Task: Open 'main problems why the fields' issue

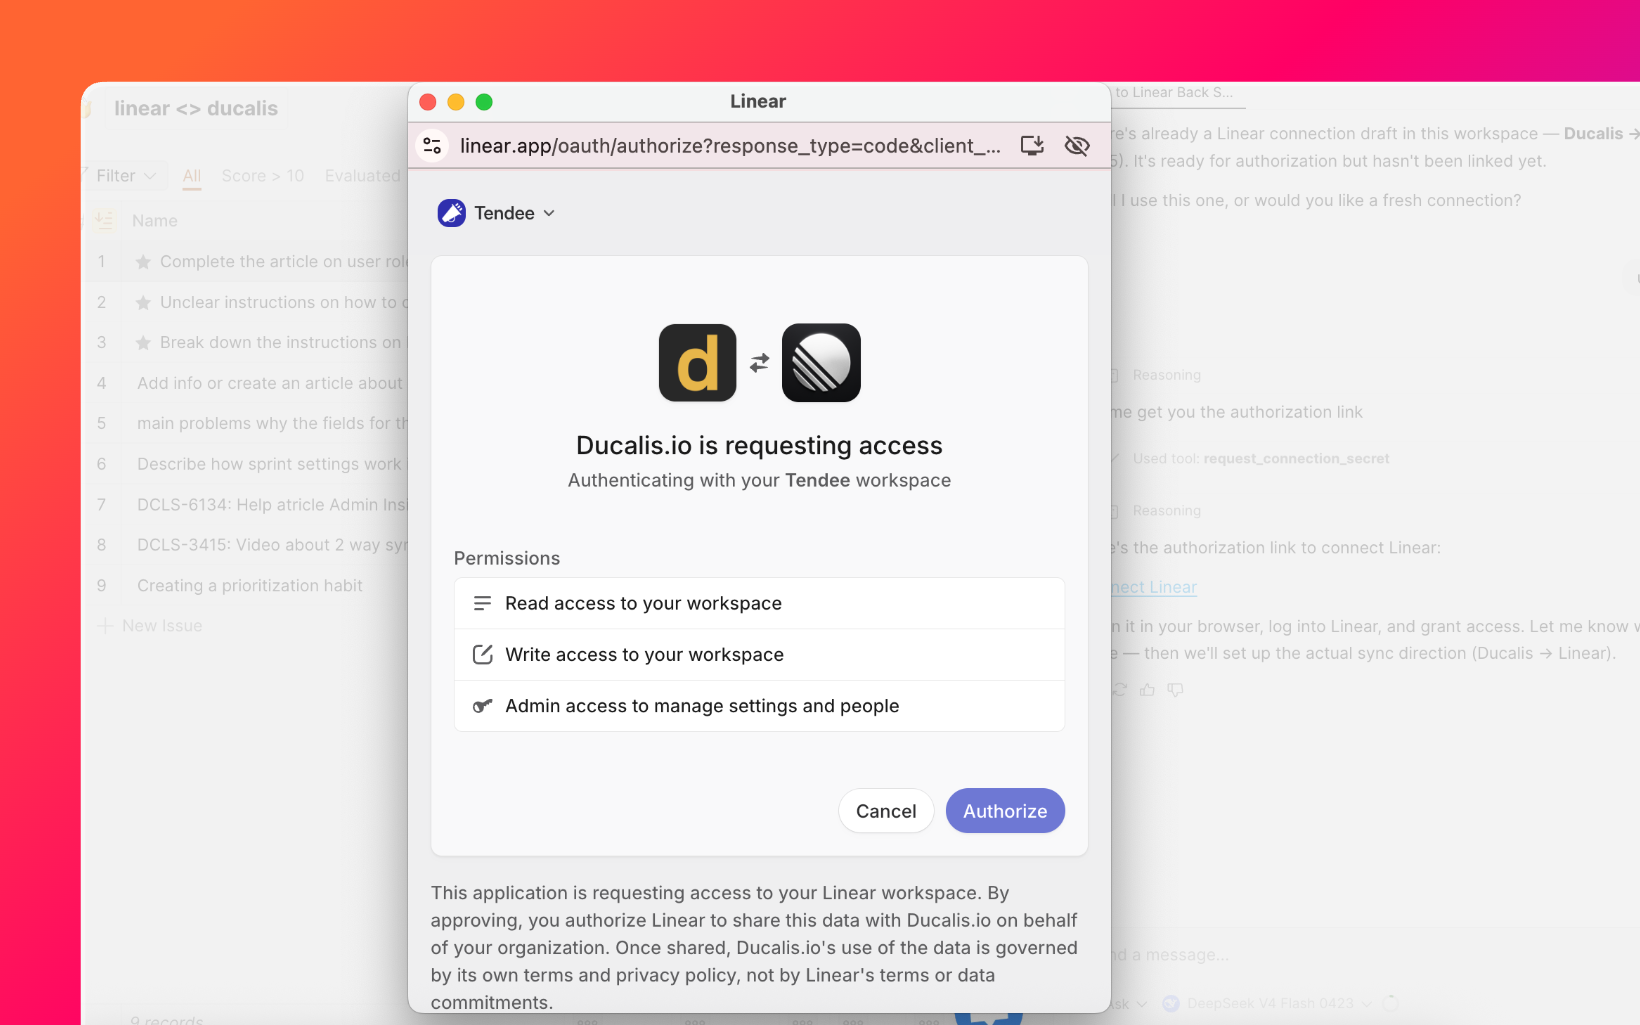Action: (x=272, y=424)
